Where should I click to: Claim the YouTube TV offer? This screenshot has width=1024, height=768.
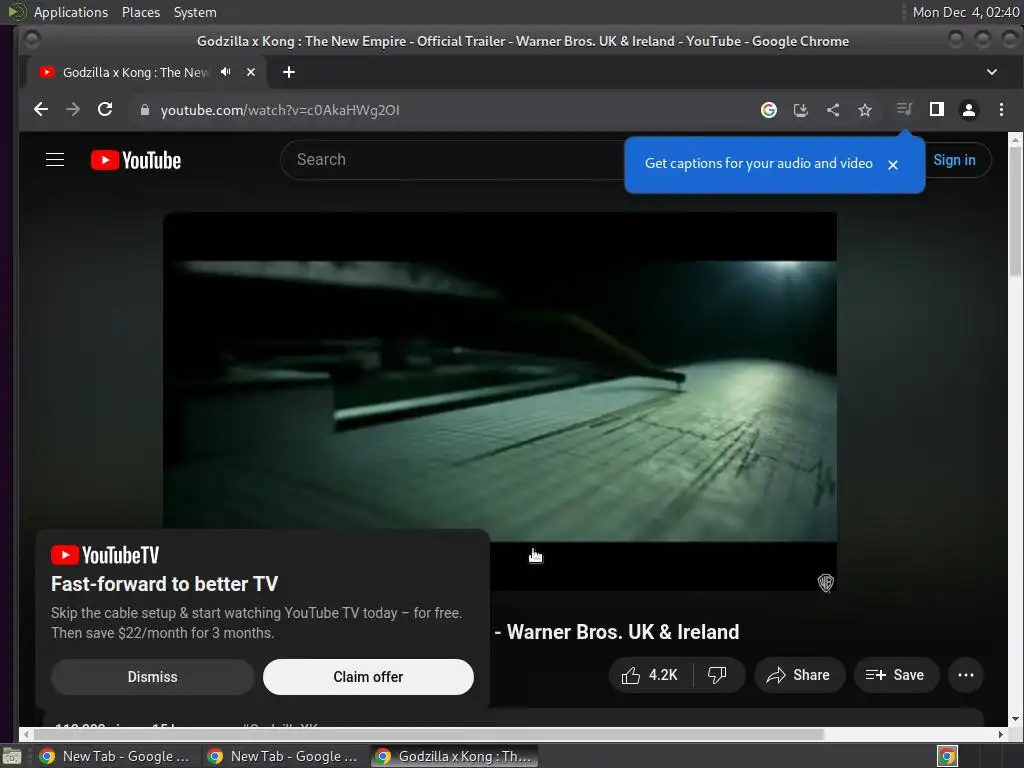pos(368,677)
